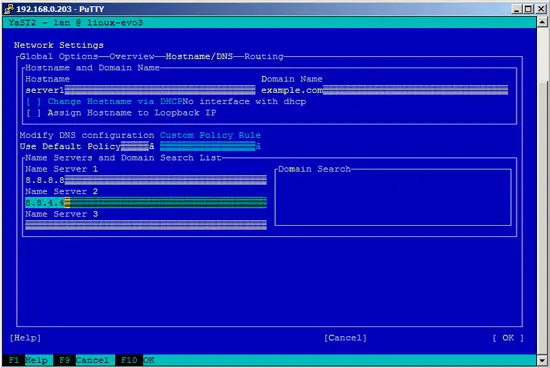The width and height of the screenshot is (550, 368).
Task: Switch to the Overview tab
Action: [132, 56]
